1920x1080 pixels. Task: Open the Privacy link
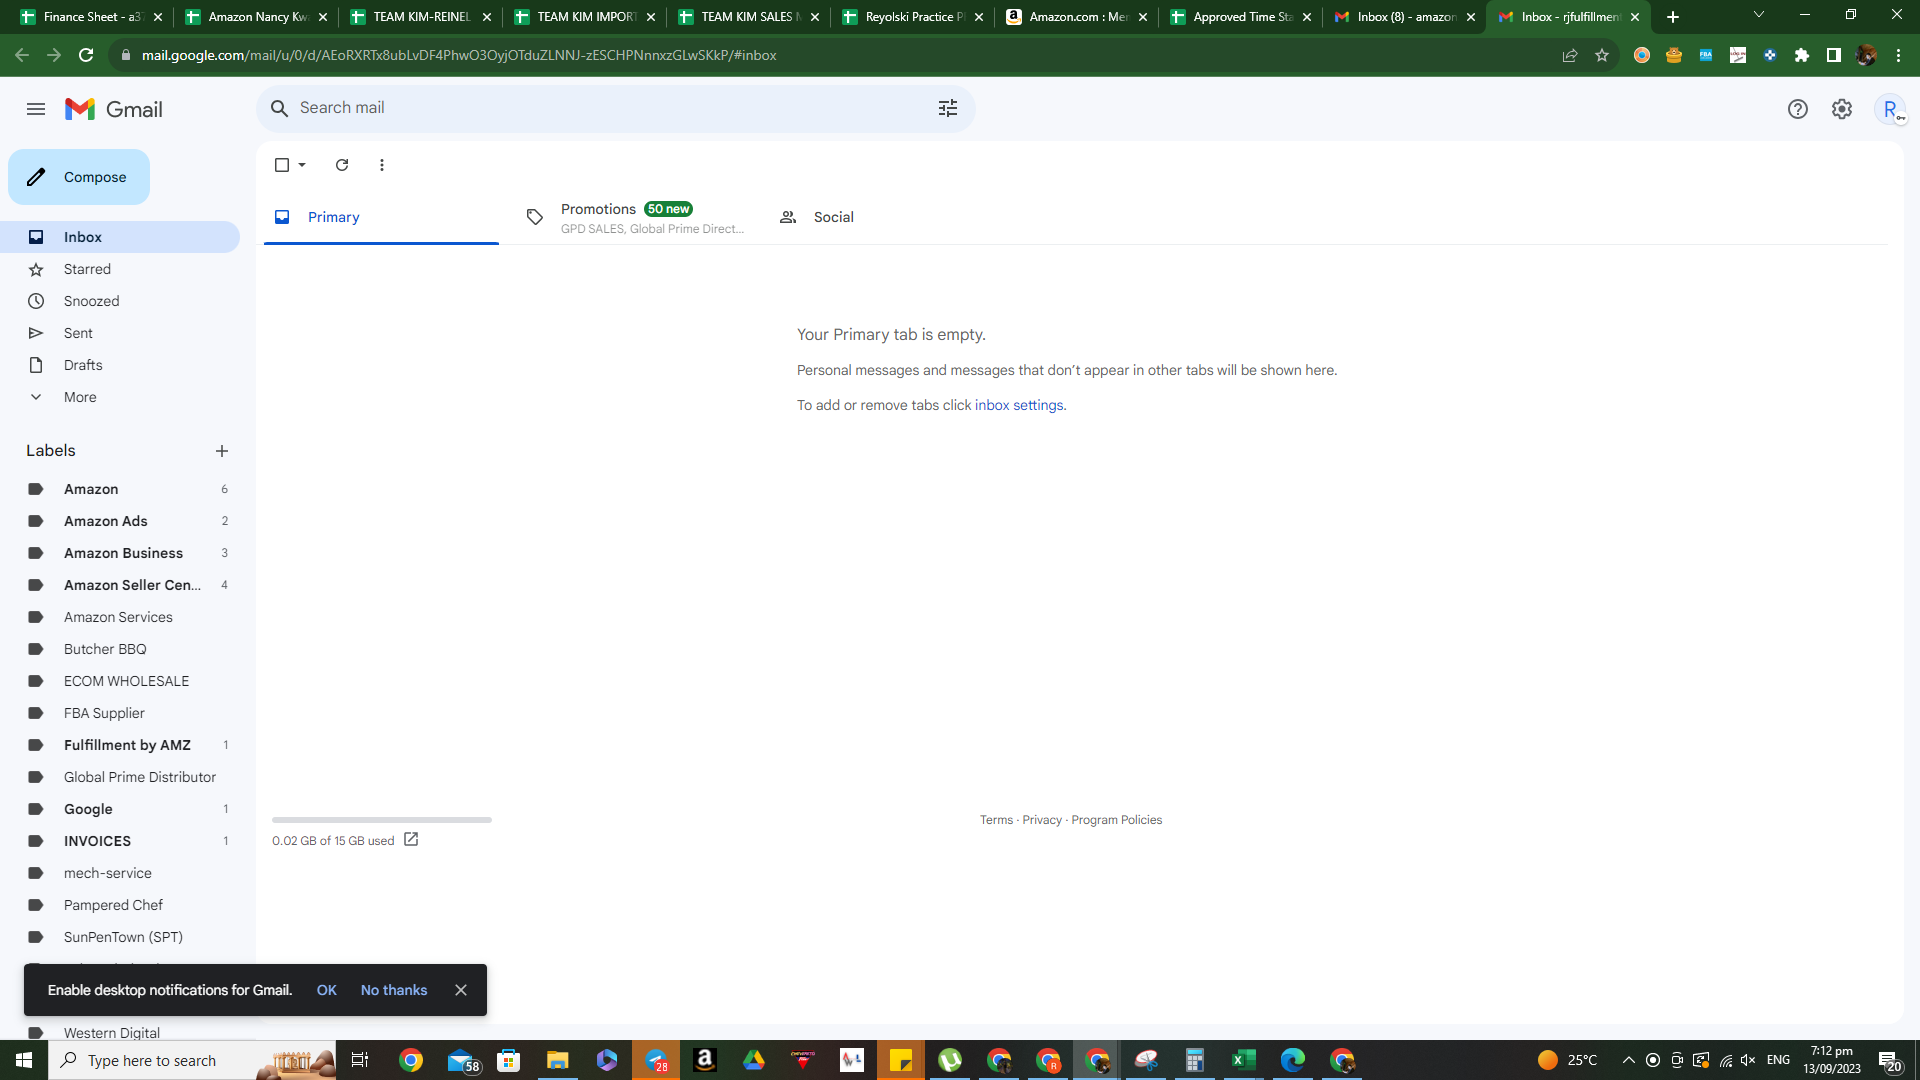coord(1042,820)
